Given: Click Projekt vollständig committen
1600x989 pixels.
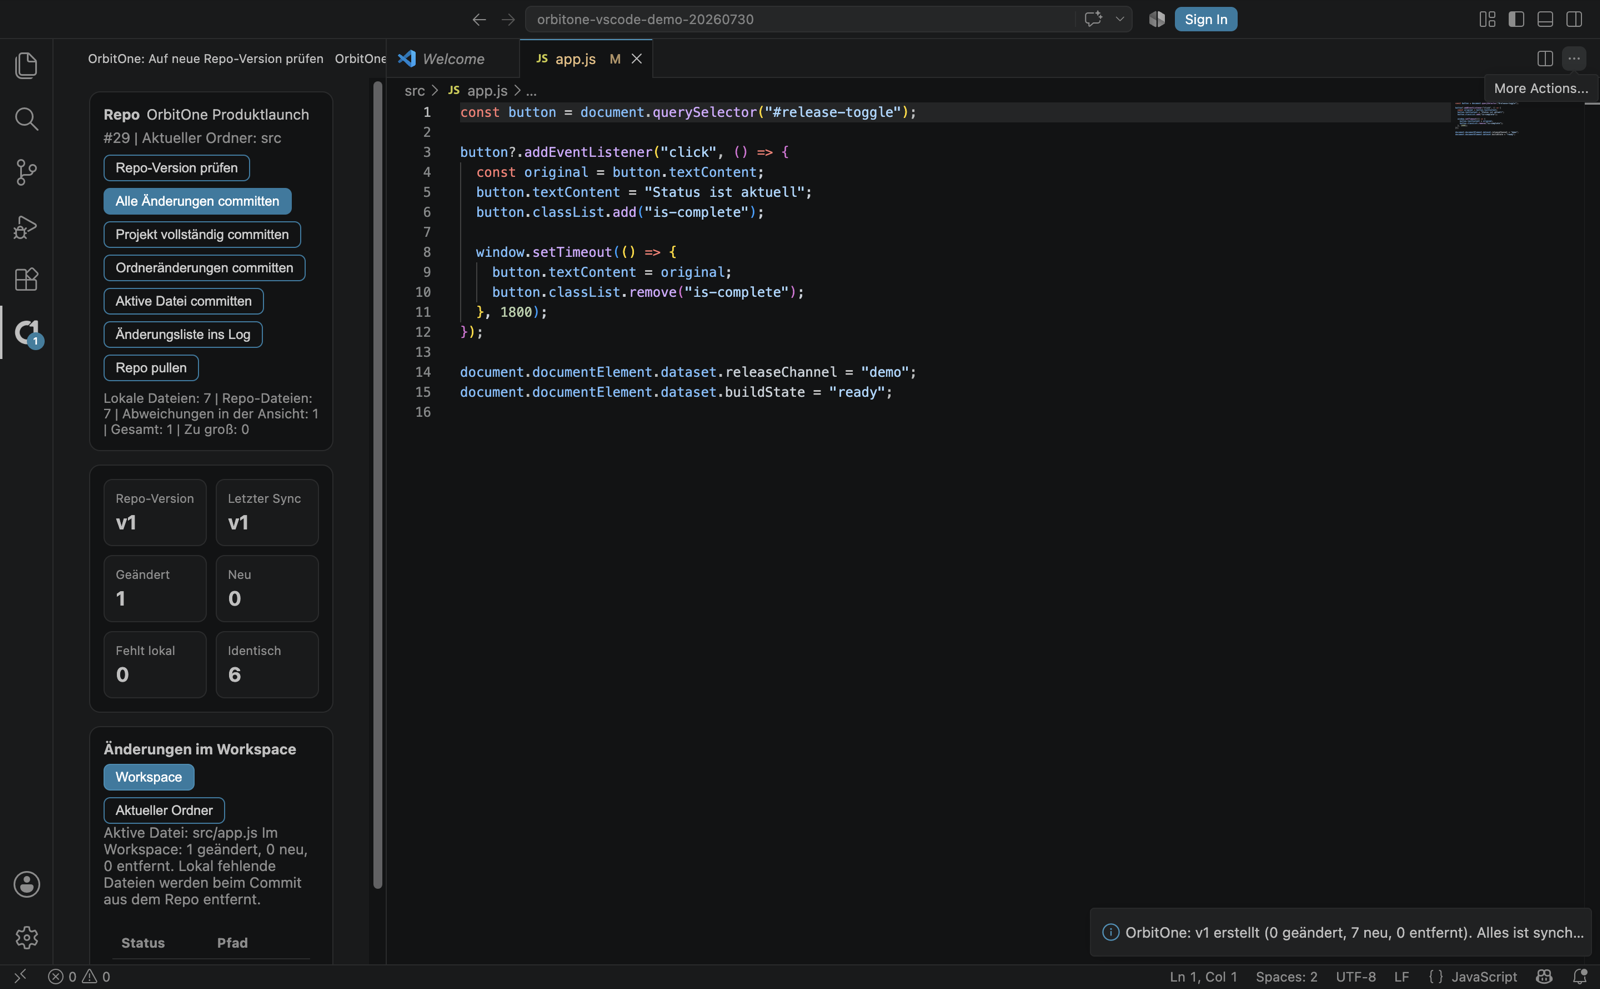Looking at the screenshot, I should coord(202,234).
